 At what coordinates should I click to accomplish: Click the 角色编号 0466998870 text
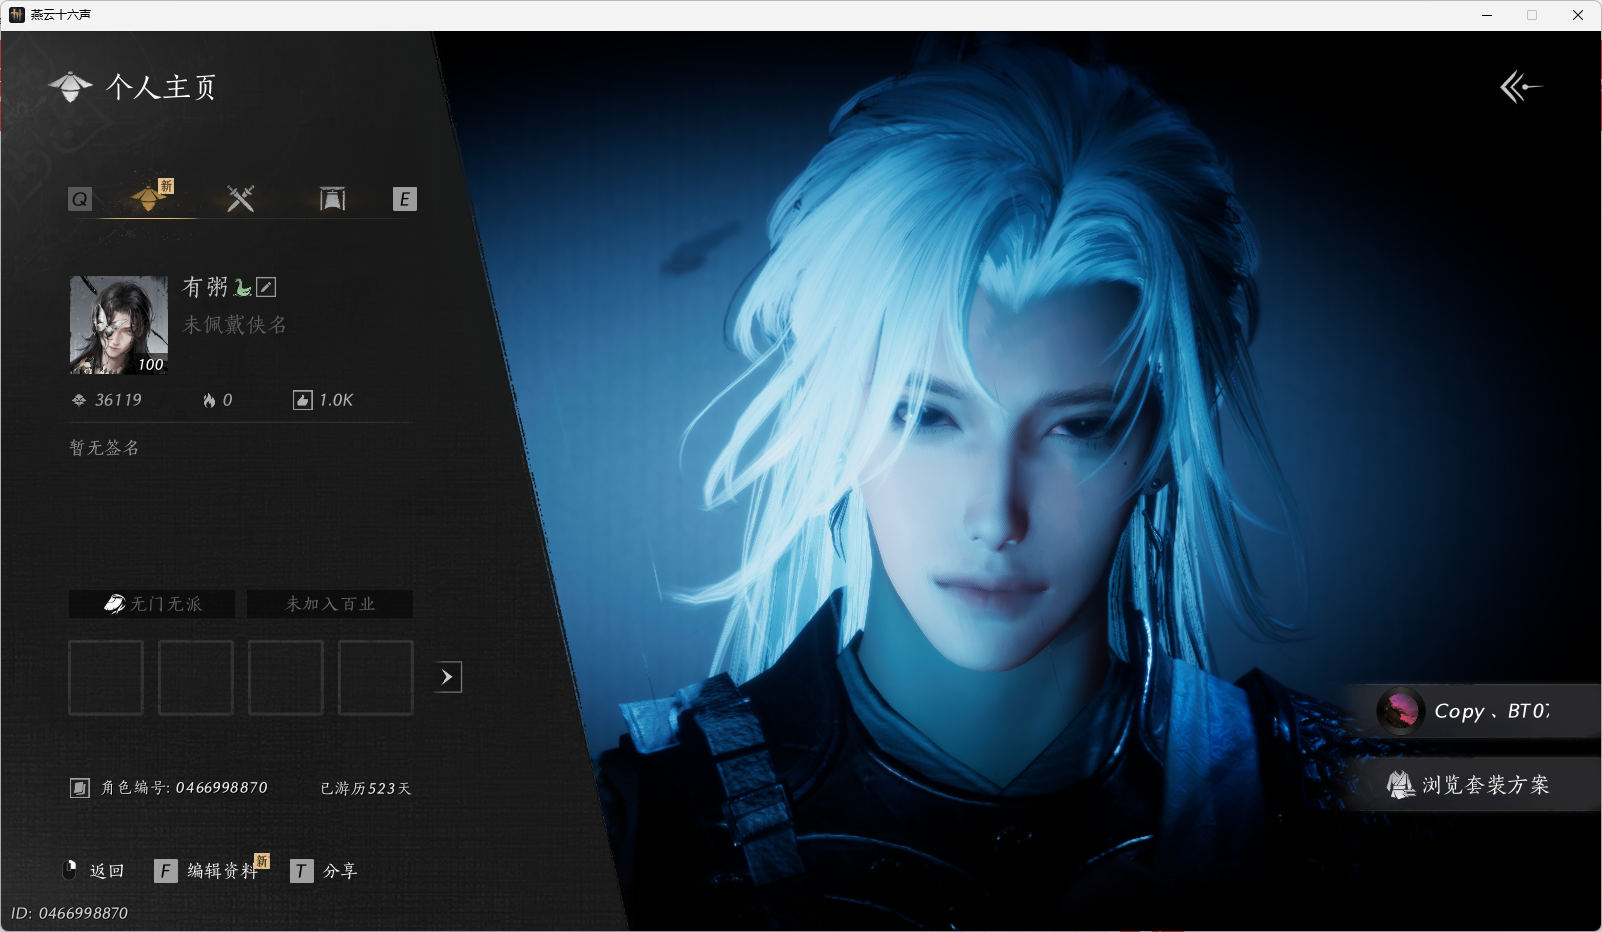(x=184, y=788)
